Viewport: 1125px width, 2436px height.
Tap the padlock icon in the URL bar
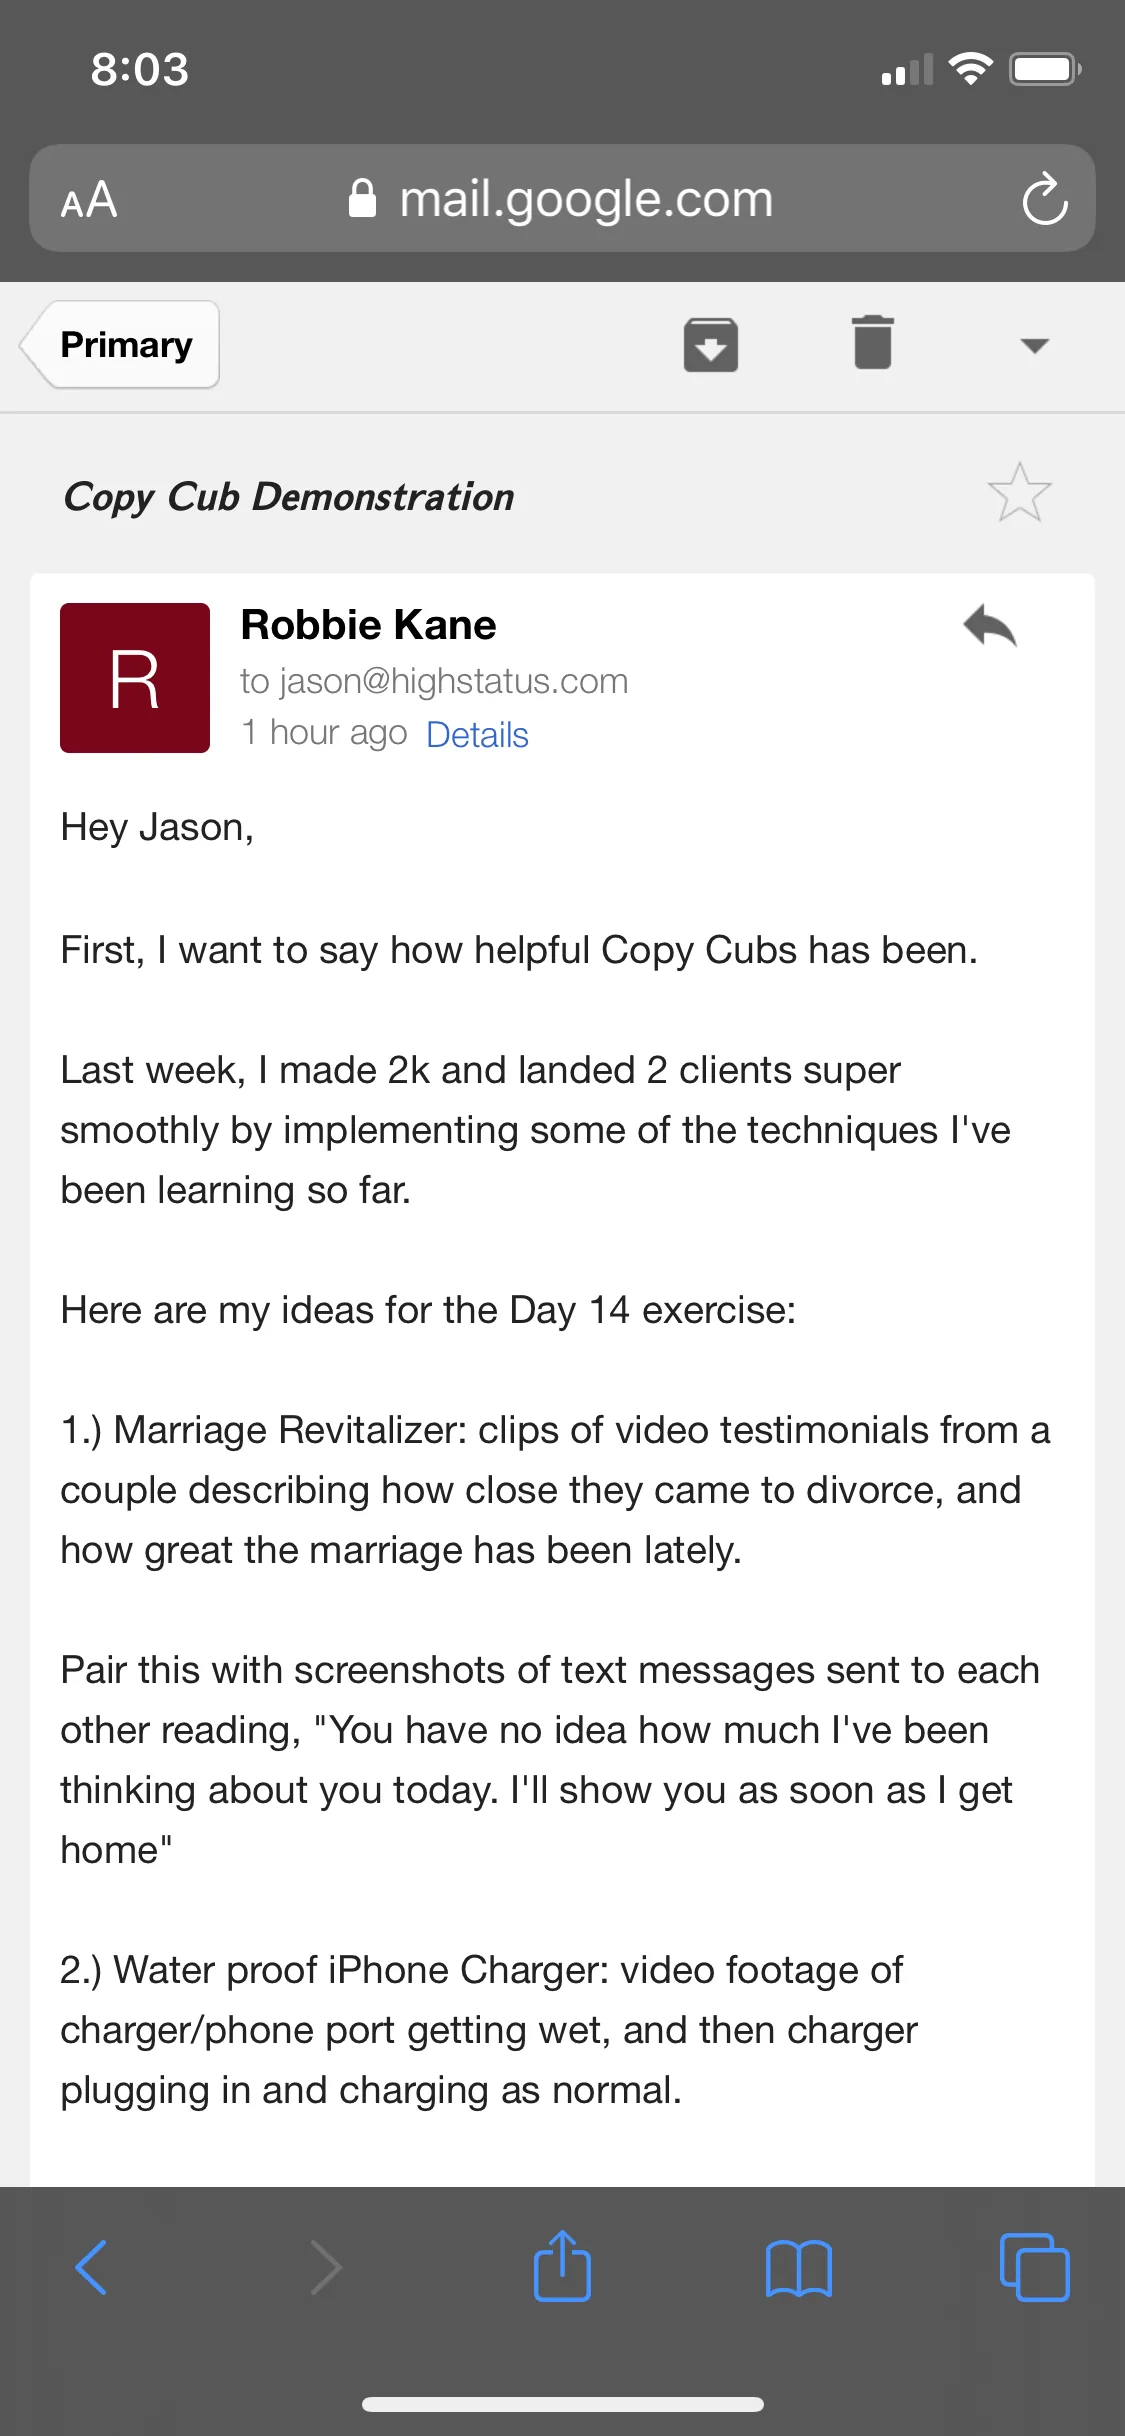click(x=362, y=198)
